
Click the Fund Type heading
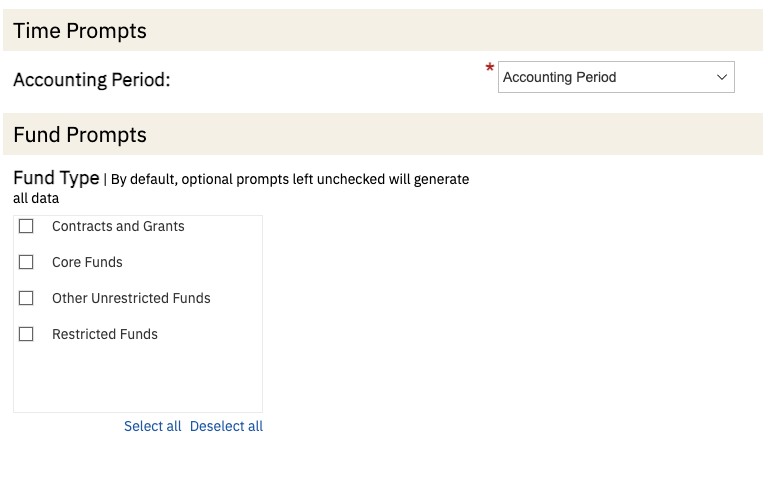coord(56,178)
